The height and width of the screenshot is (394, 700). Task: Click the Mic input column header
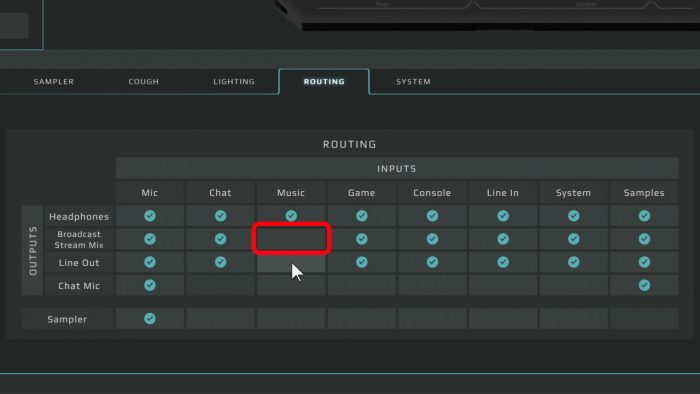pyautogui.click(x=150, y=193)
